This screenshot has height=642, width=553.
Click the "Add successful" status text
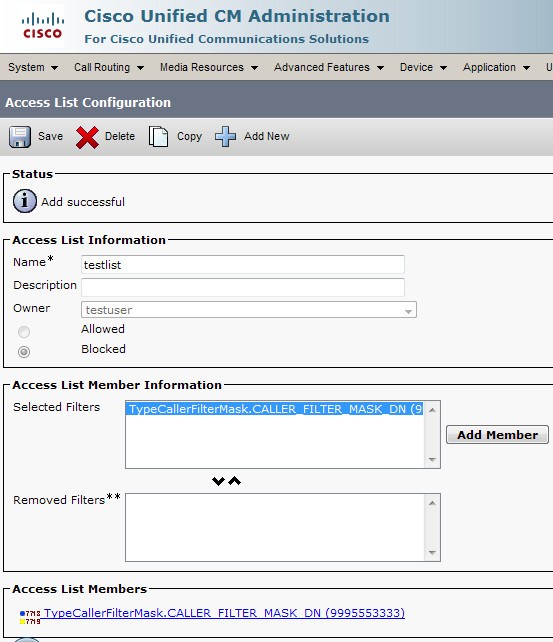[x=83, y=202]
